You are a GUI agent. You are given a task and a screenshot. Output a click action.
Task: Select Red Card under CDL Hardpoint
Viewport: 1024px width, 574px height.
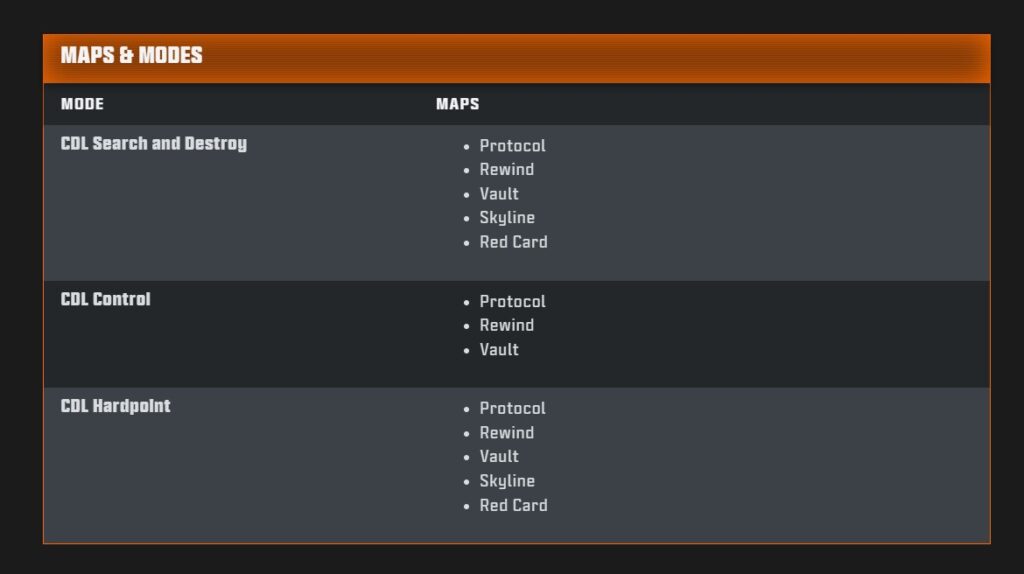(513, 506)
